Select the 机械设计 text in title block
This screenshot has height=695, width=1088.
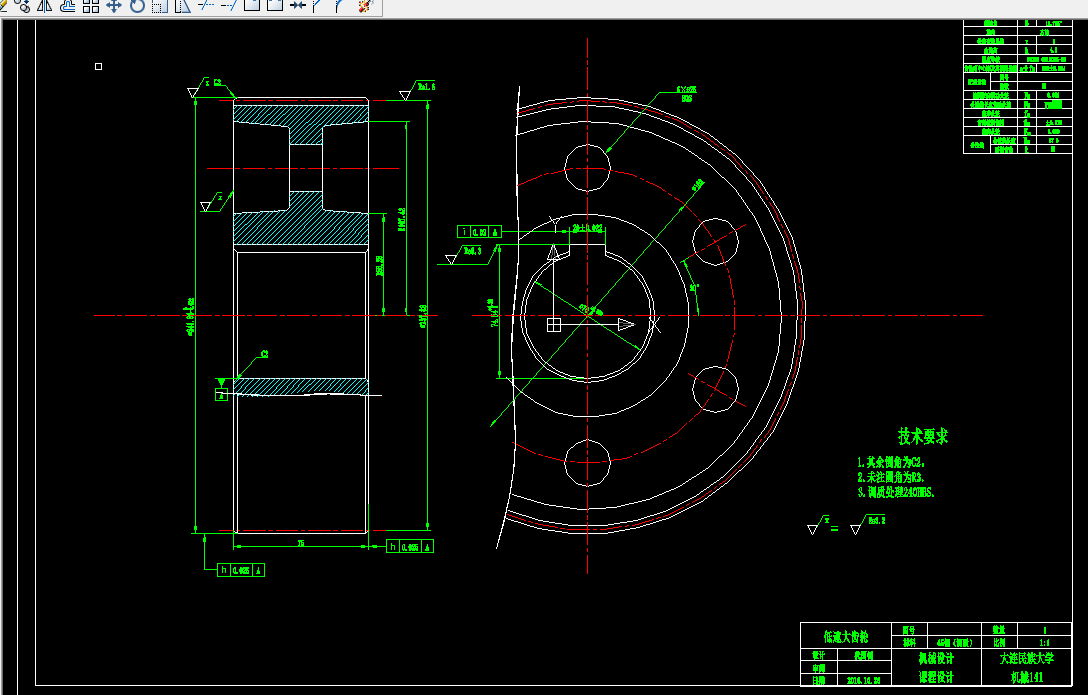pos(936,658)
